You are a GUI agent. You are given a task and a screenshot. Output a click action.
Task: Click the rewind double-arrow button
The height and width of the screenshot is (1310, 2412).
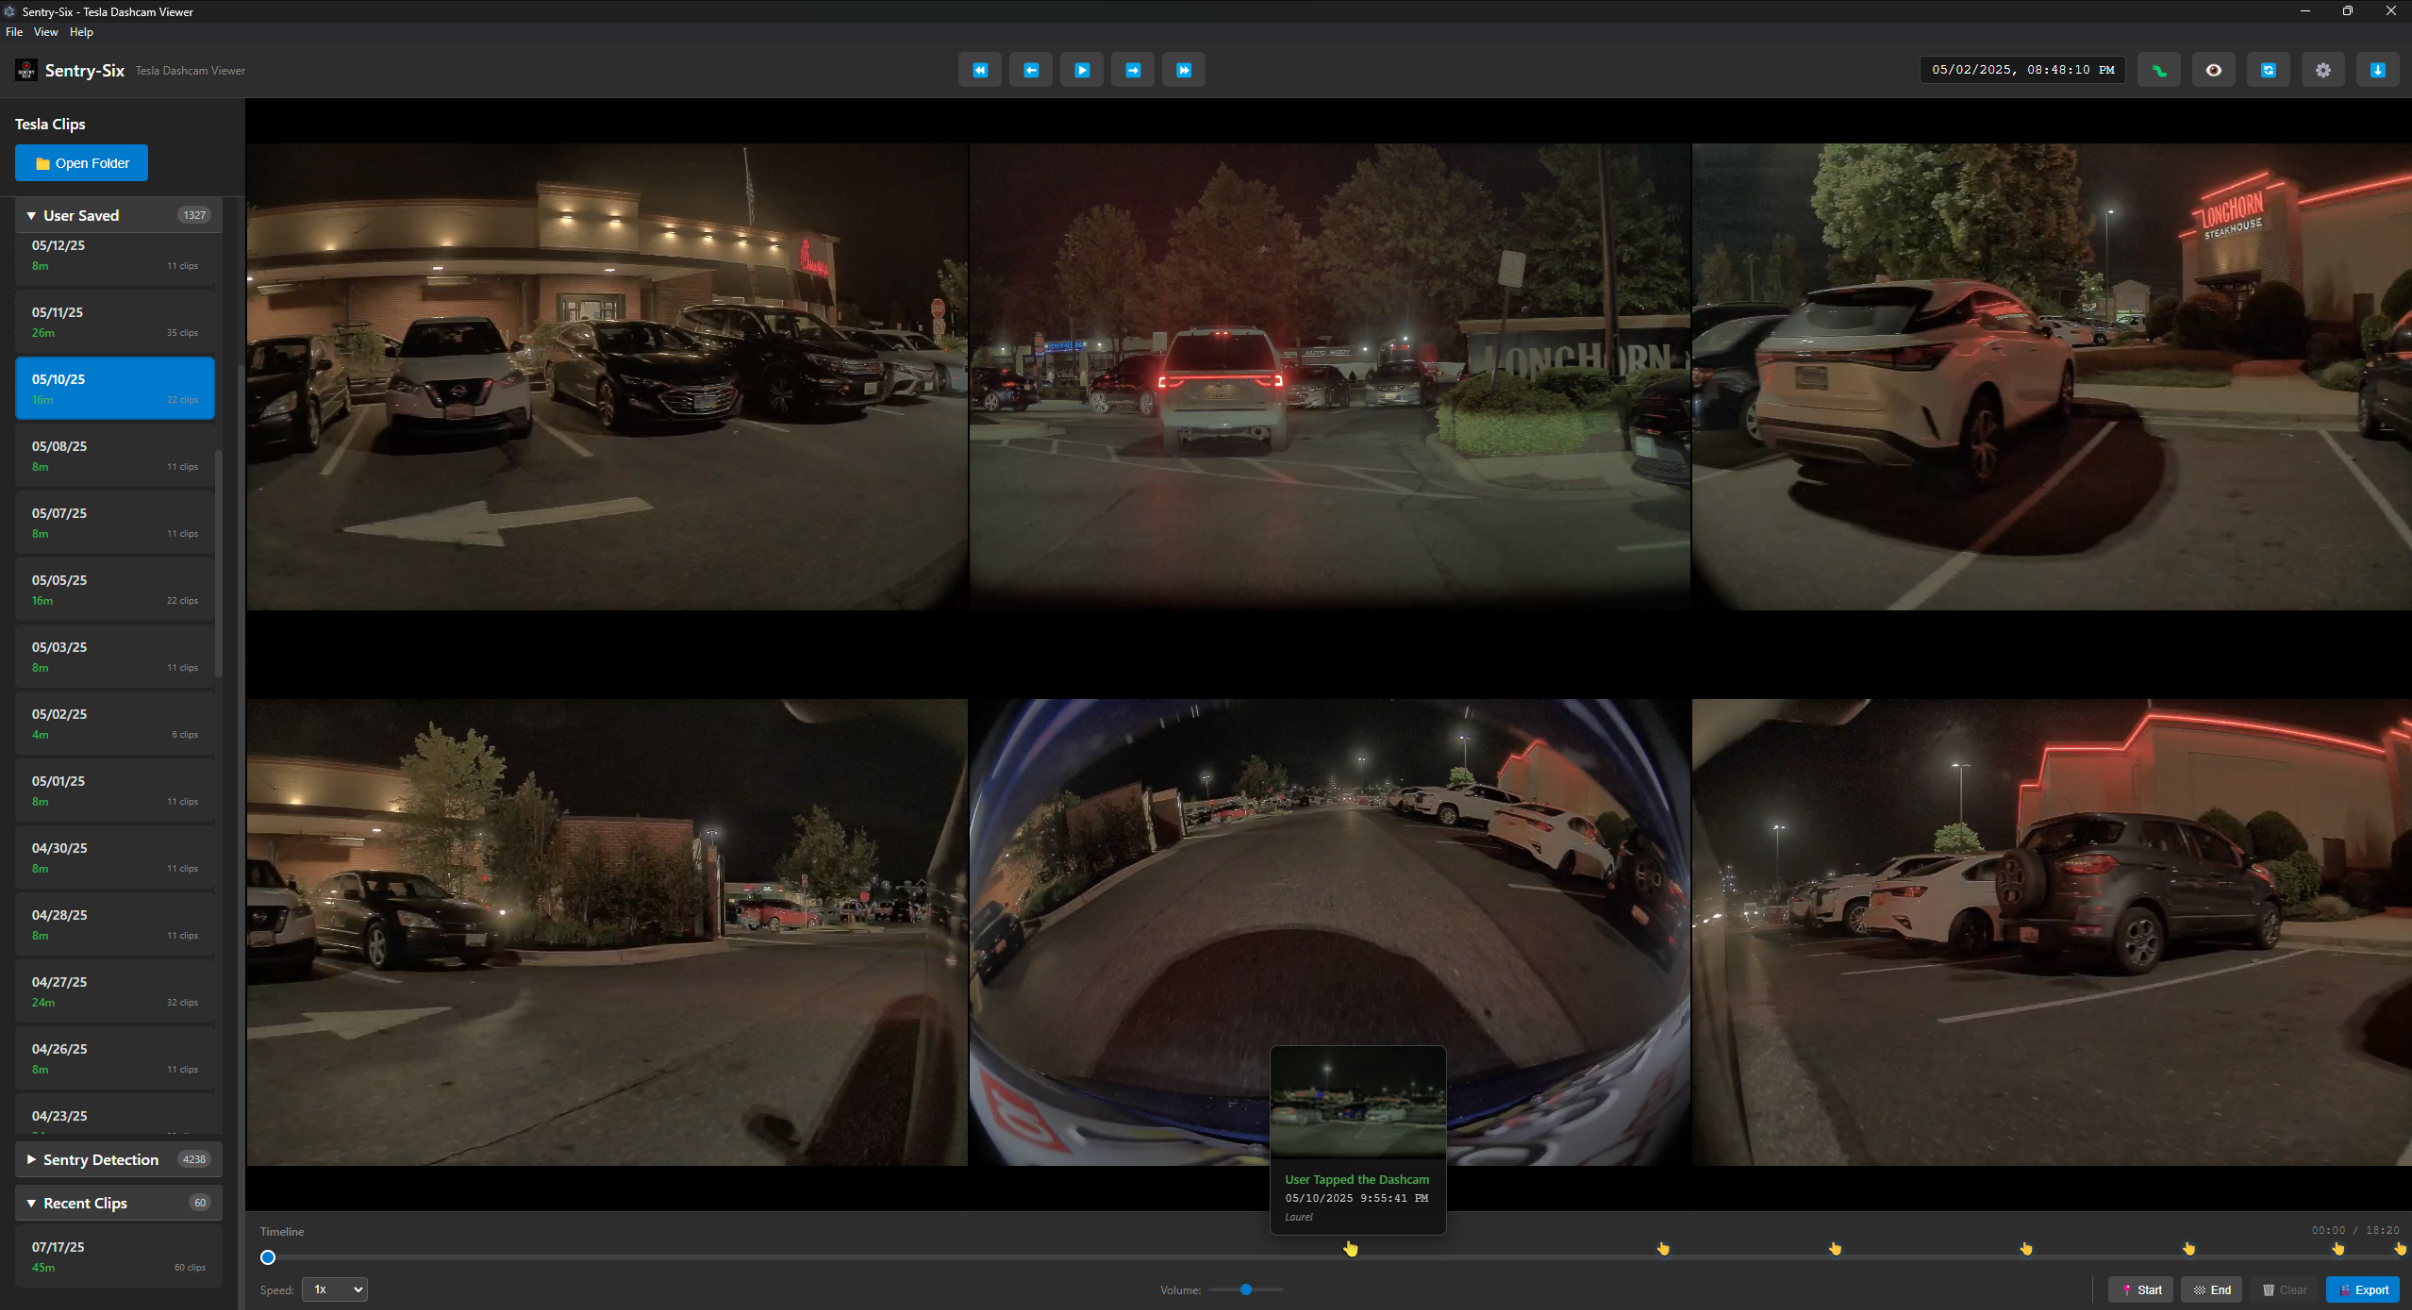(979, 70)
